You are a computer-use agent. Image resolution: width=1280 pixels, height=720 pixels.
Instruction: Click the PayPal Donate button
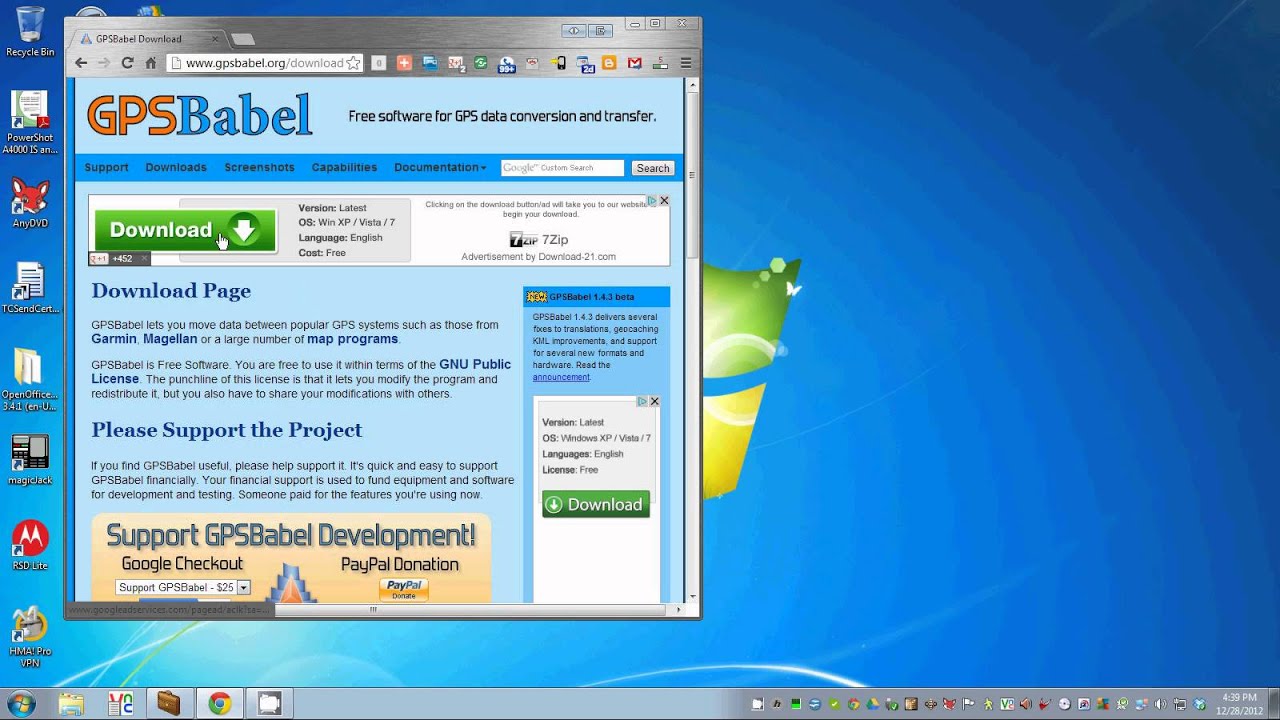[x=404, y=590]
